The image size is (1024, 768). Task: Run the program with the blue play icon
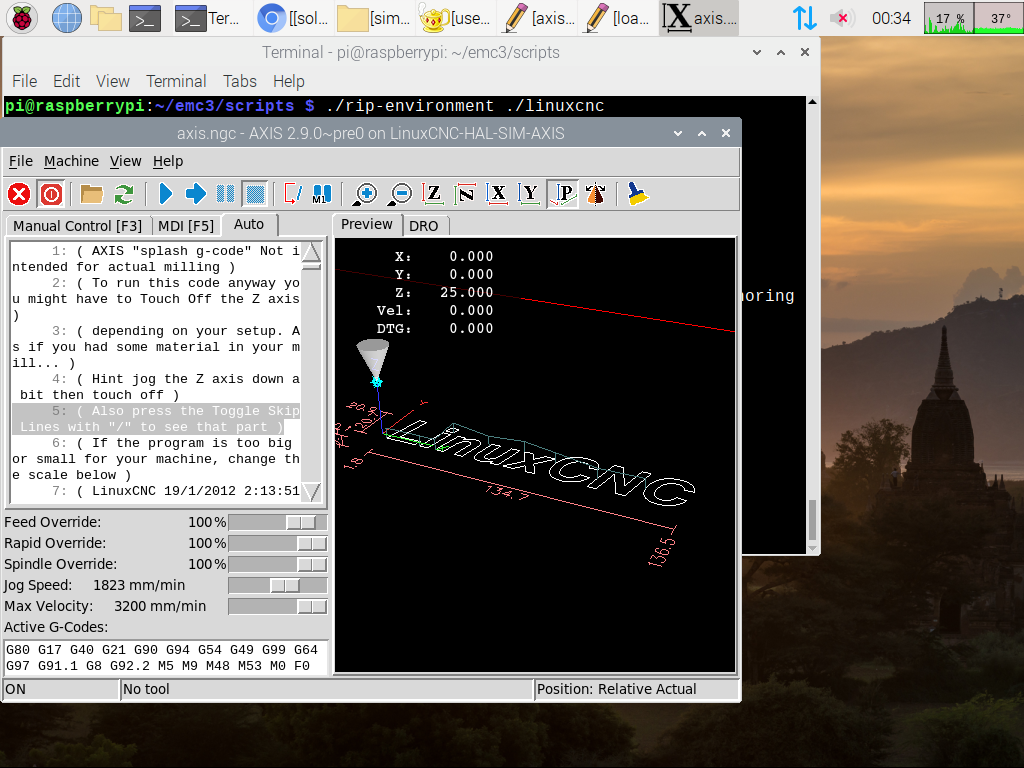(165, 194)
